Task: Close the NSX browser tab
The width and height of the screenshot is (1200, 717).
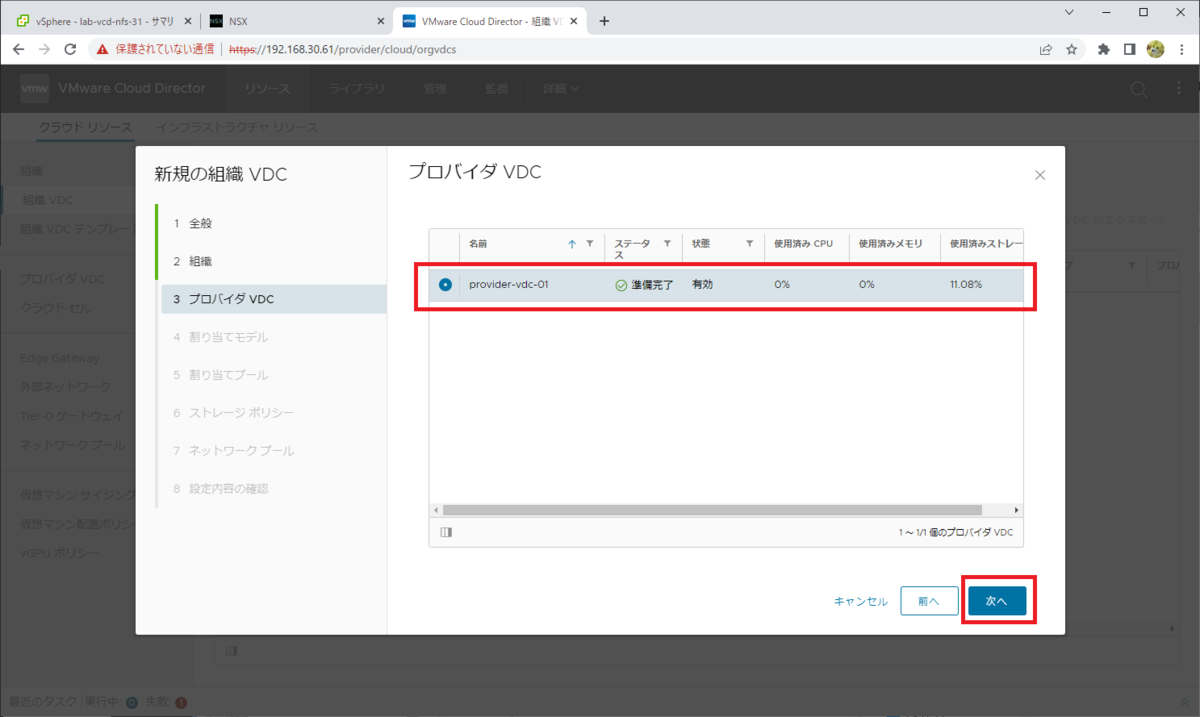Action: [x=379, y=21]
